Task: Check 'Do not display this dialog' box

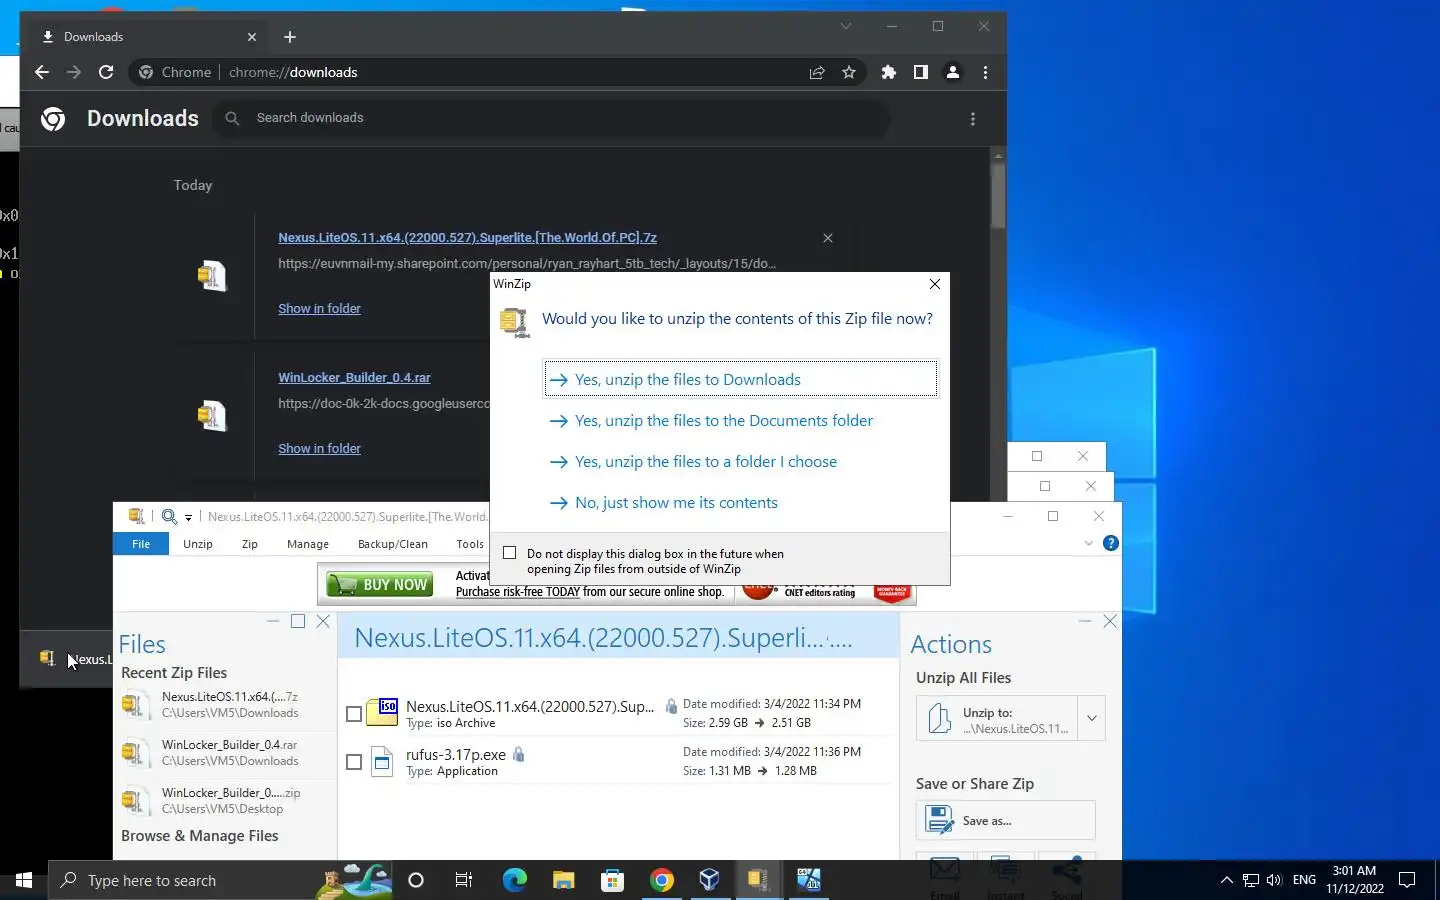Action: (510, 553)
